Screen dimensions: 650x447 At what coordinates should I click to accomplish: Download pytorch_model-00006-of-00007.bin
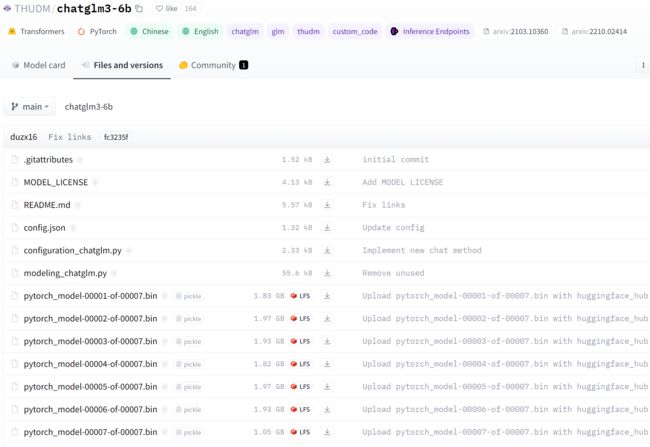(x=327, y=409)
